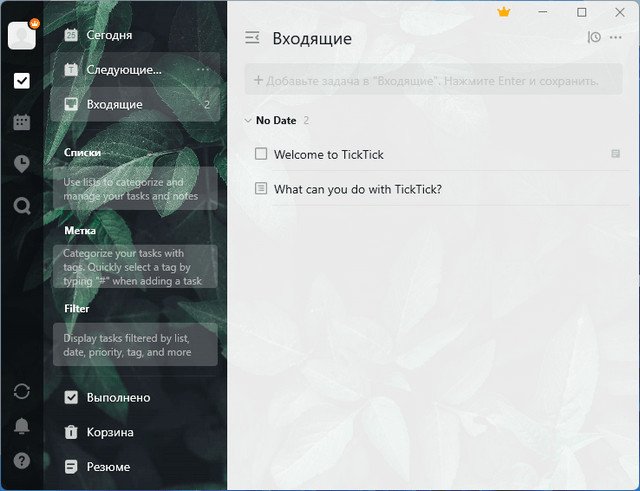Open the calendar view icon in sidebar
The image size is (640, 491).
(22, 122)
